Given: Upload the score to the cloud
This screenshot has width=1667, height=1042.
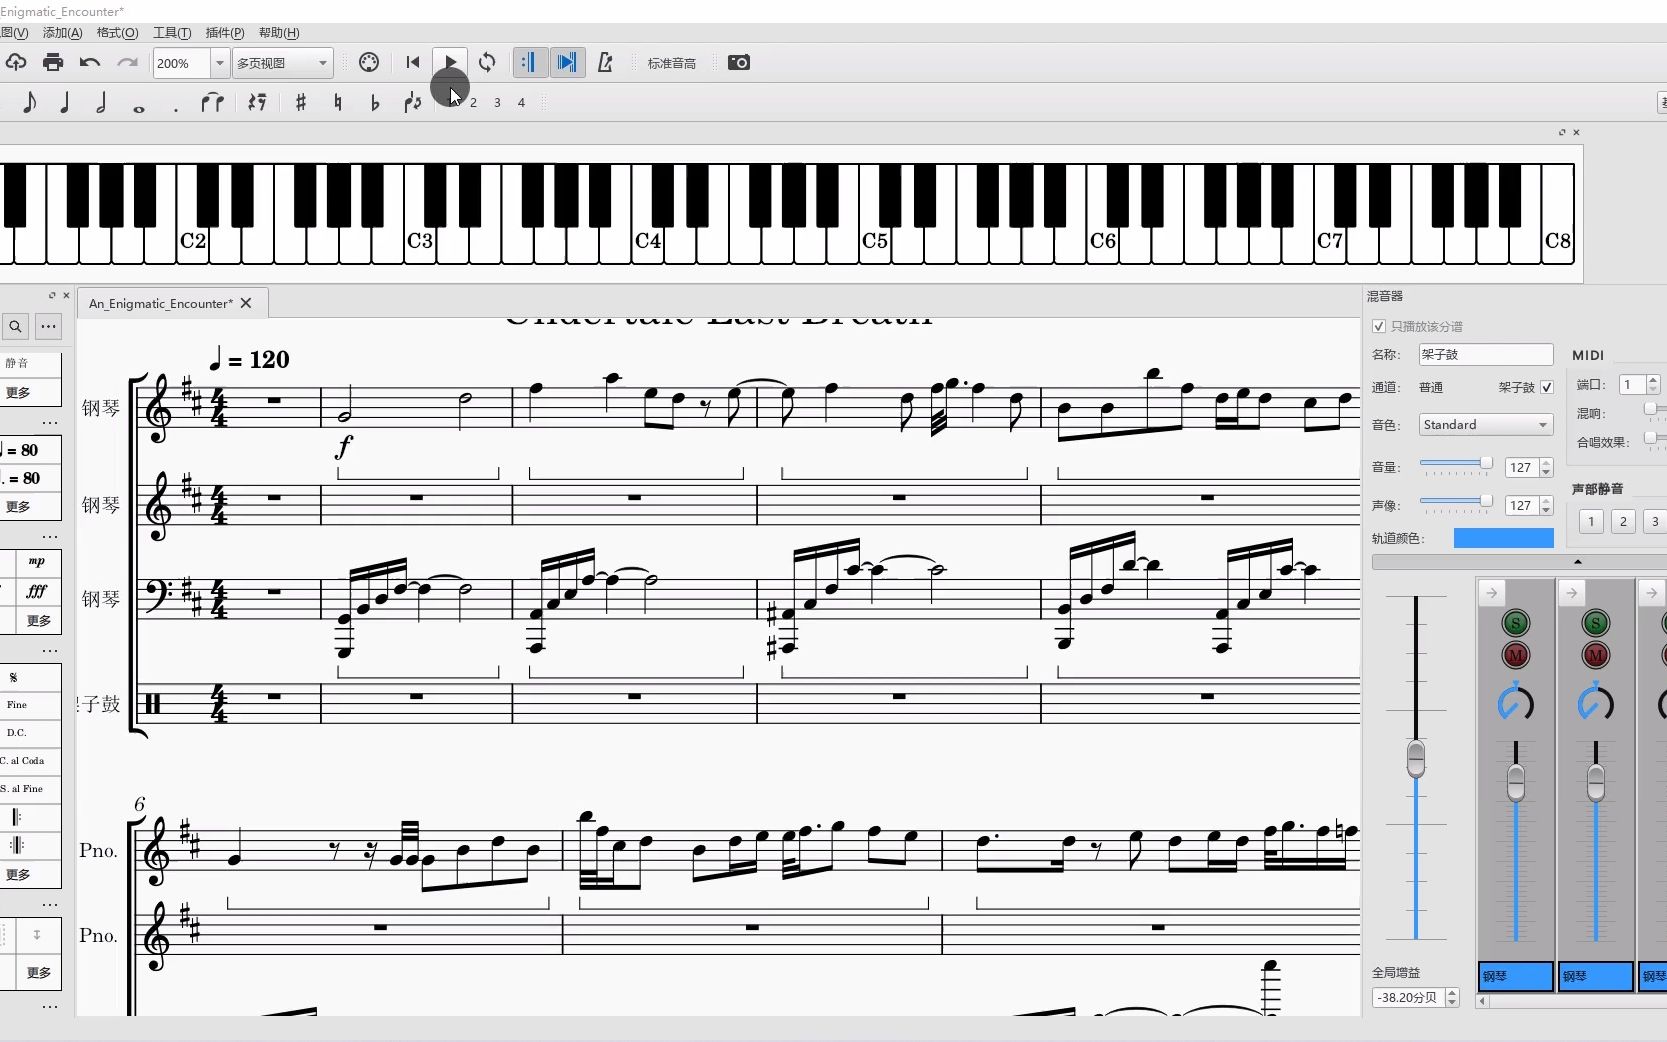Looking at the screenshot, I should click(x=15, y=62).
